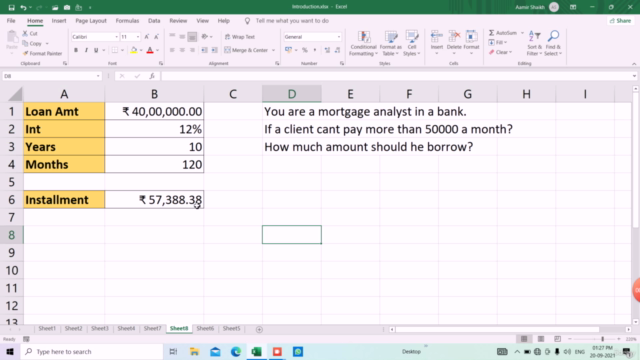Switch to Sheet6 worksheet tab
This screenshot has height=360, width=640.
pos(205,329)
